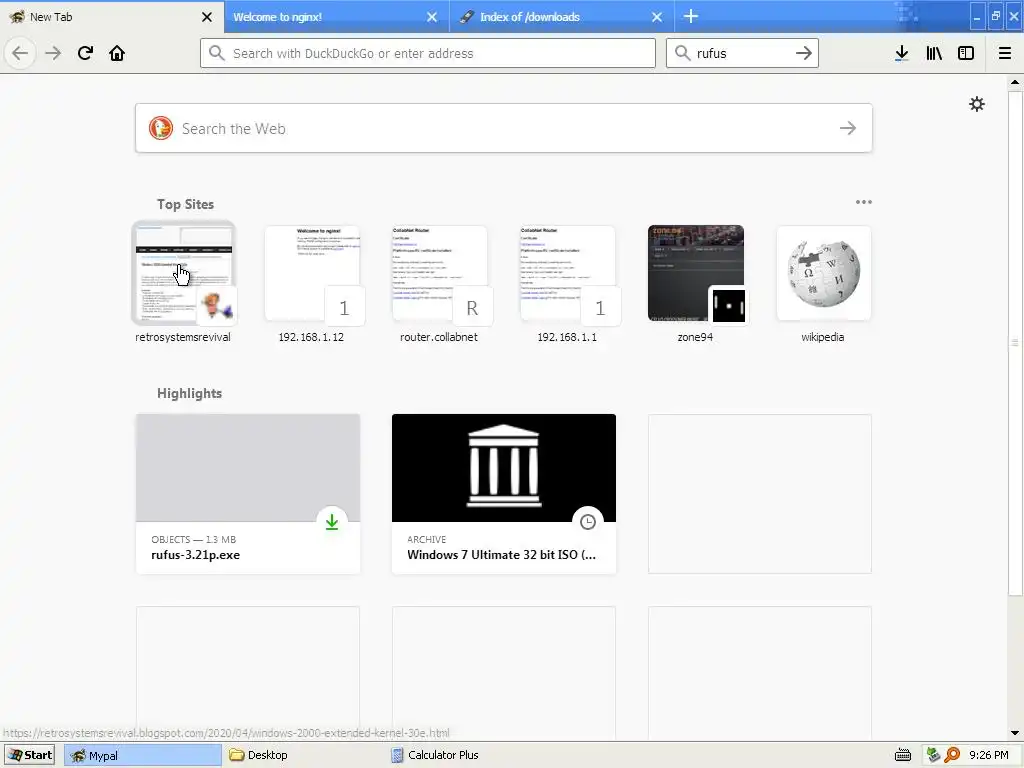Image resolution: width=1024 pixels, height=768 pixels.
Task: Open the 192.168.1.12 top site
Action: pos(312,282)
